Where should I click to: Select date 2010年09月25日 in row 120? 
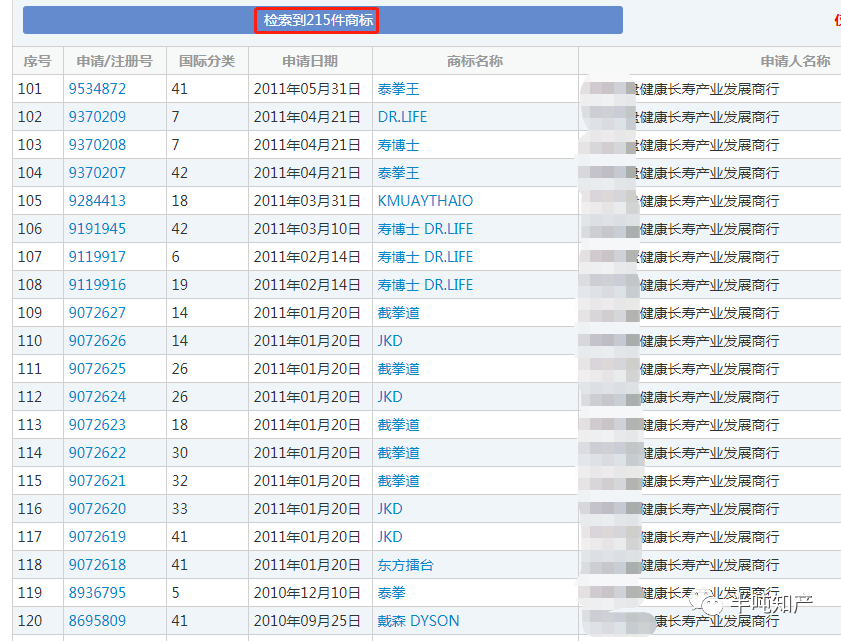pyautogui.click(x=307, y=621)
